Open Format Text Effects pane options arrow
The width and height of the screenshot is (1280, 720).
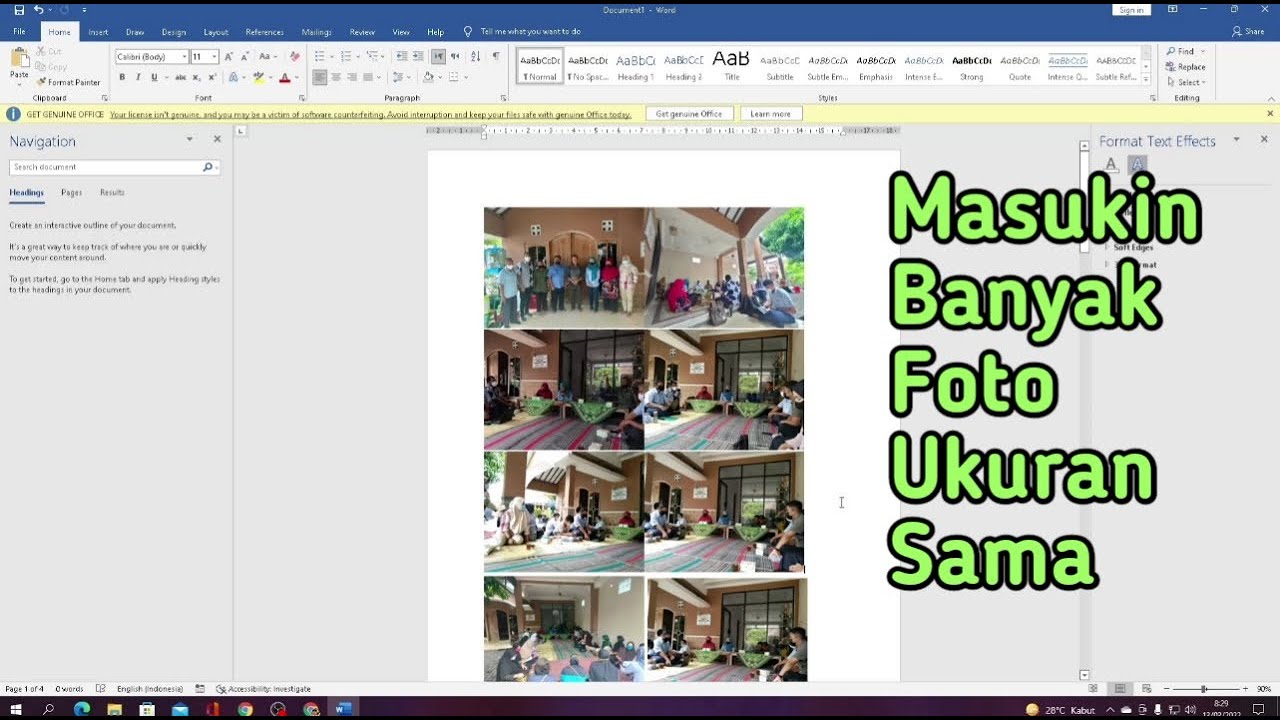[x=1236, y=140]
